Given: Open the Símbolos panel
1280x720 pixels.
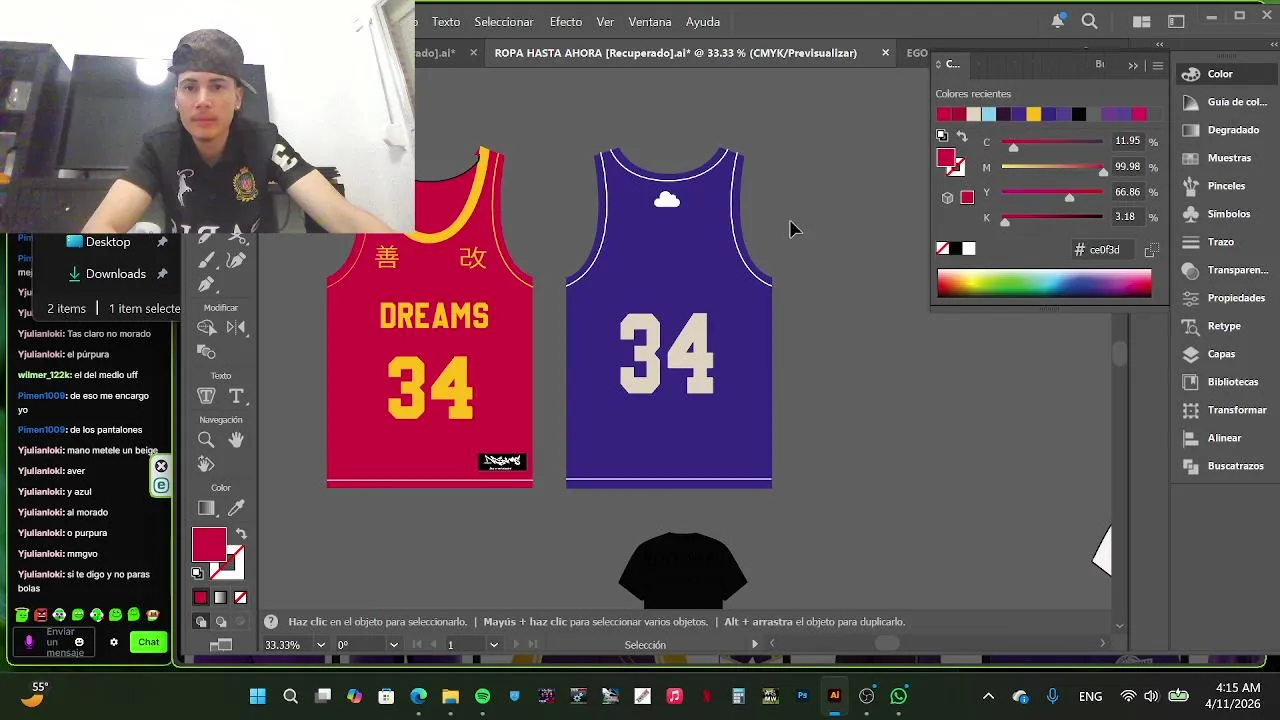Looking at the screenshot, I should (x=1224, y=214).
